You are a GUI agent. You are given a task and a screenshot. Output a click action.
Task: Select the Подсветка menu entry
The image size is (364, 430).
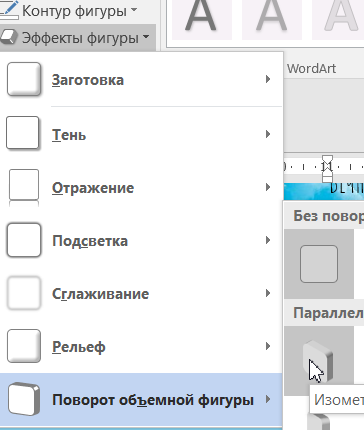pos(141,240)
